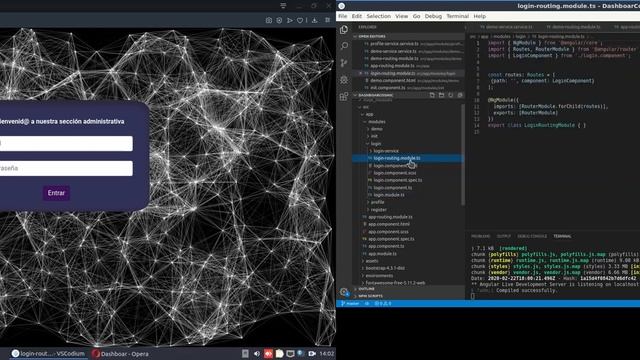640x360 pixels.
Task: Focus the username field on the login form
Action: coord(65,144)
